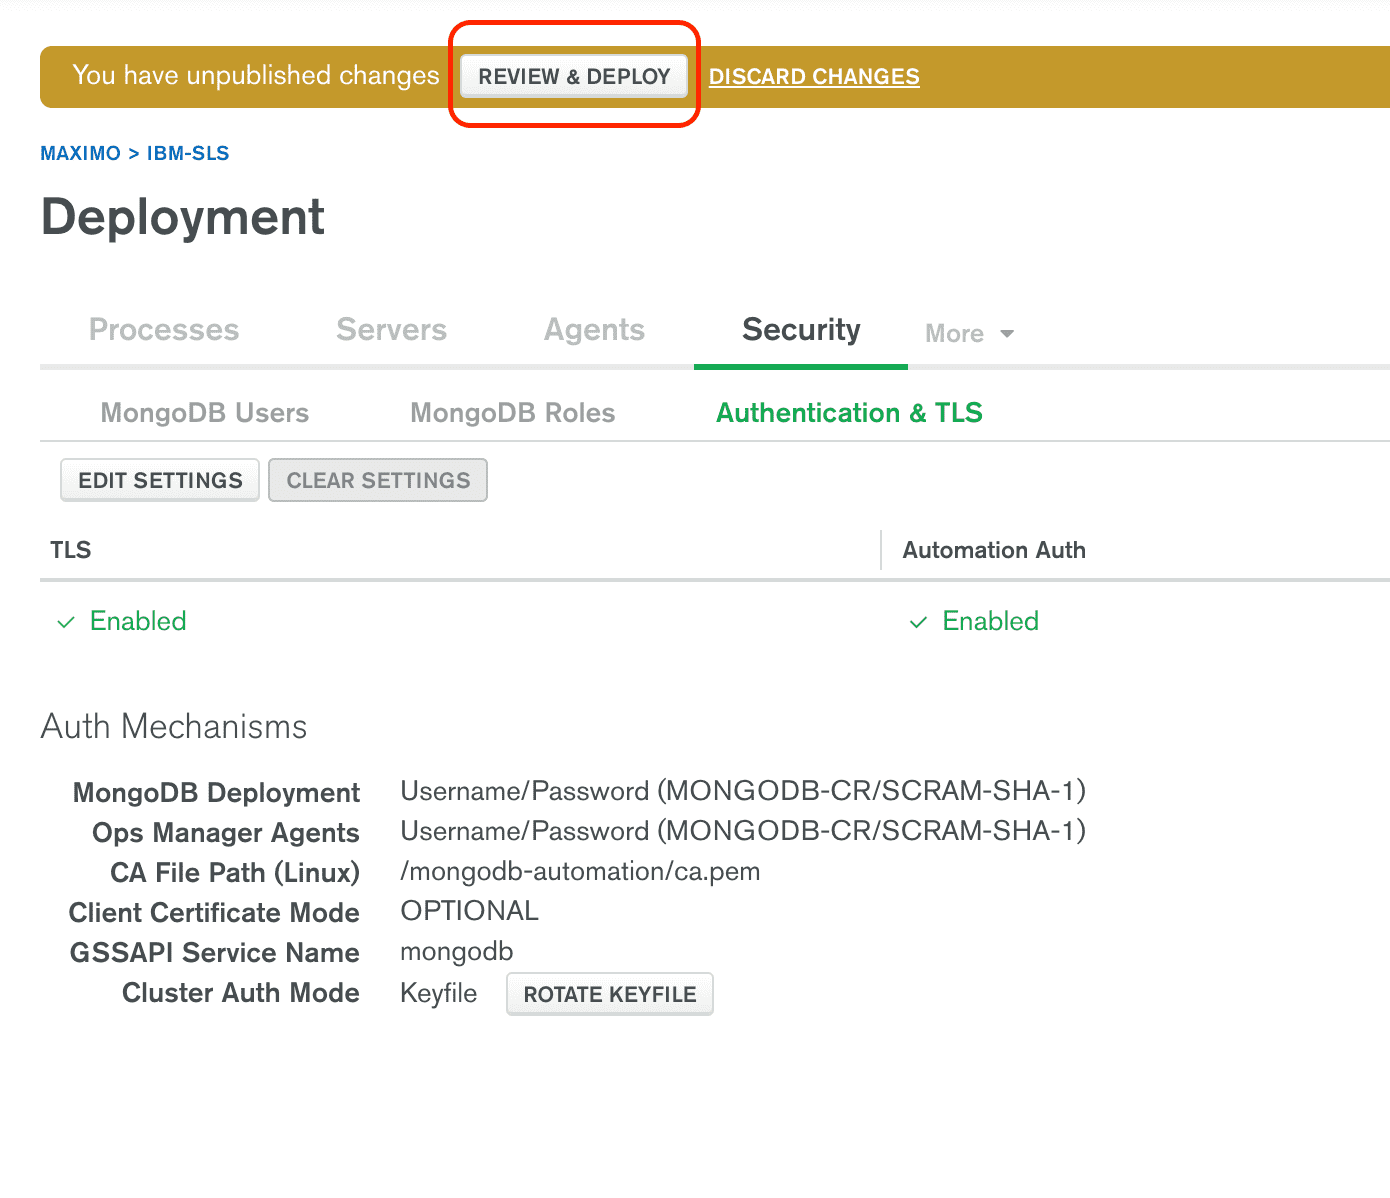Open the MongoDB Users sub-tab
Image resolution: width=1390 pixels, height=1198 pixels.
click(205, 413)
